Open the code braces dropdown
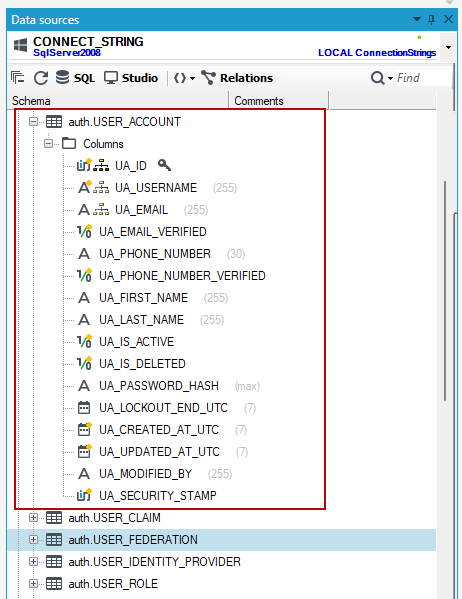Screen dimensions: 462x599 pos(184,78)
